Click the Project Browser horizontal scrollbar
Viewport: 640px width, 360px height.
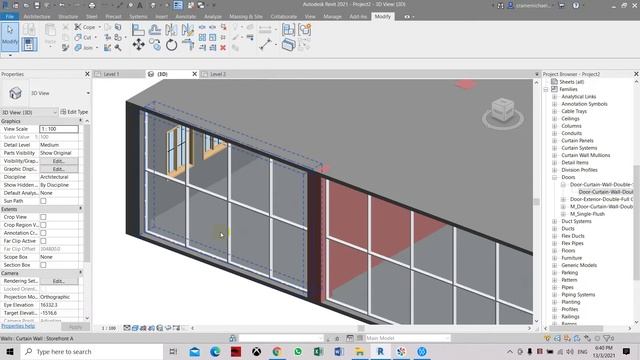576,328
